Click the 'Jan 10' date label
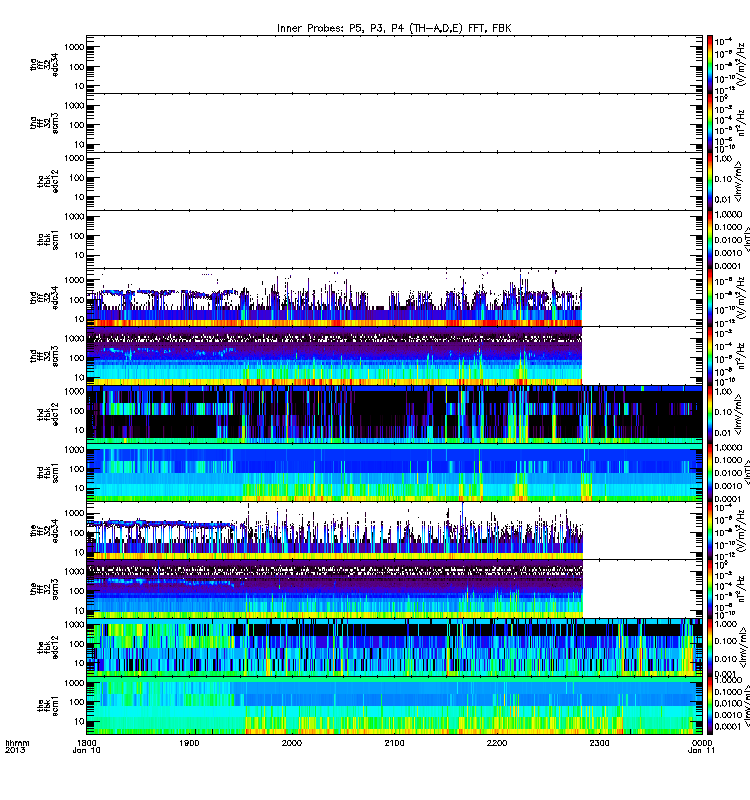The height and width of the screenshot is (800, 750). 86,750
